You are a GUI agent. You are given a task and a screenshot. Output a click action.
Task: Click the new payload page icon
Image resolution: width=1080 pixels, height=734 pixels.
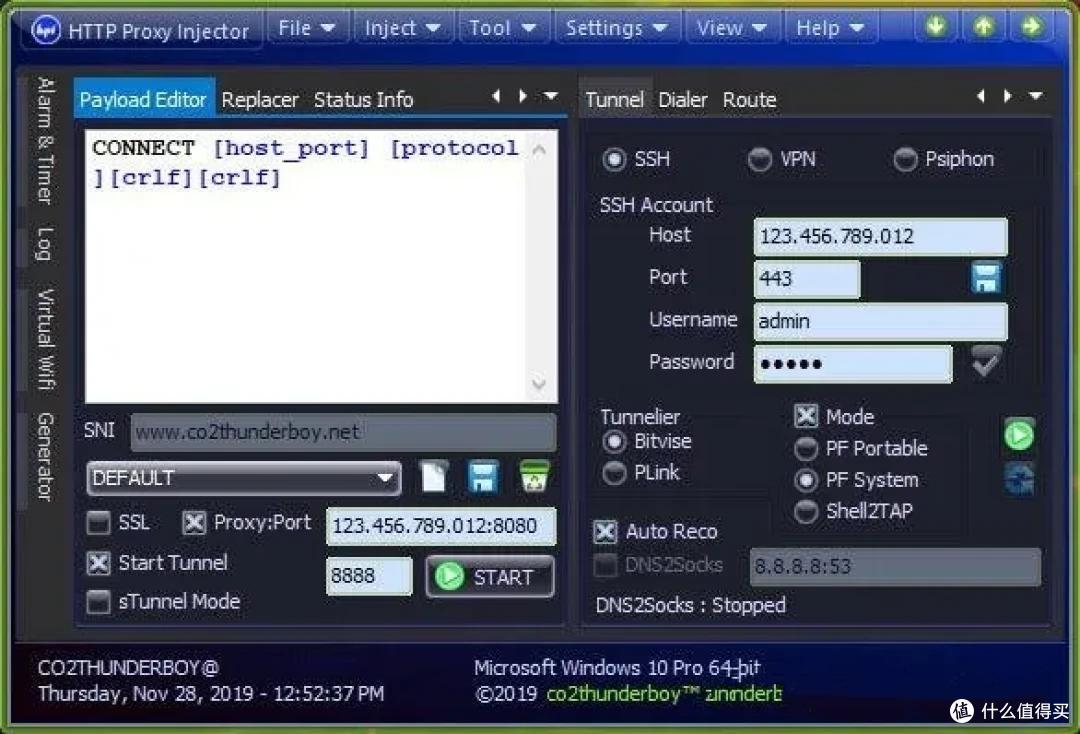coord(434,476)
